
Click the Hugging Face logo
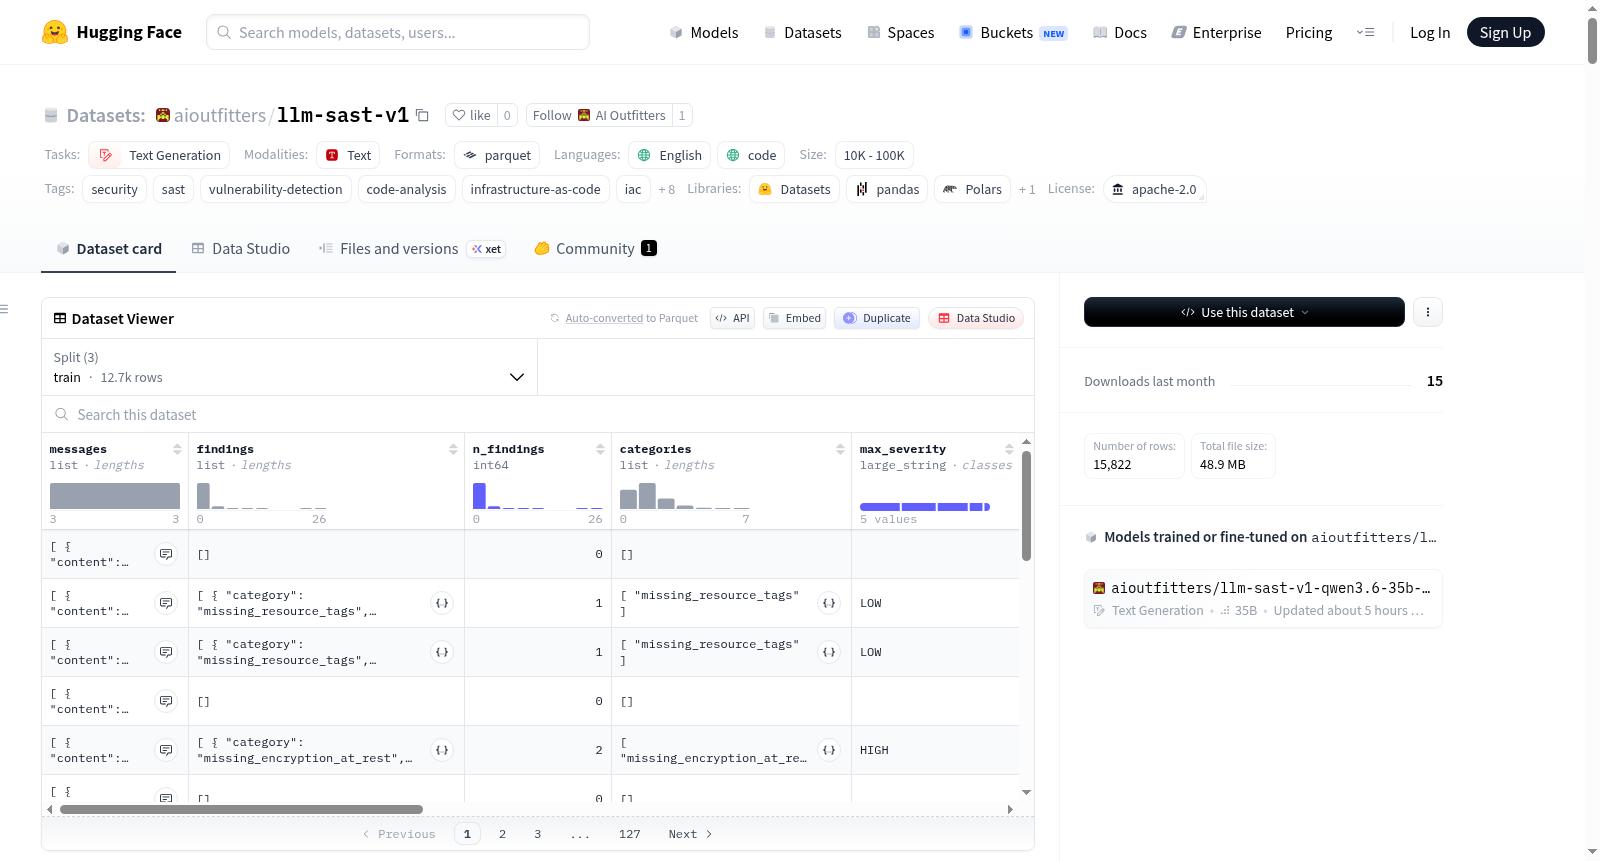[x=112, y=32]
